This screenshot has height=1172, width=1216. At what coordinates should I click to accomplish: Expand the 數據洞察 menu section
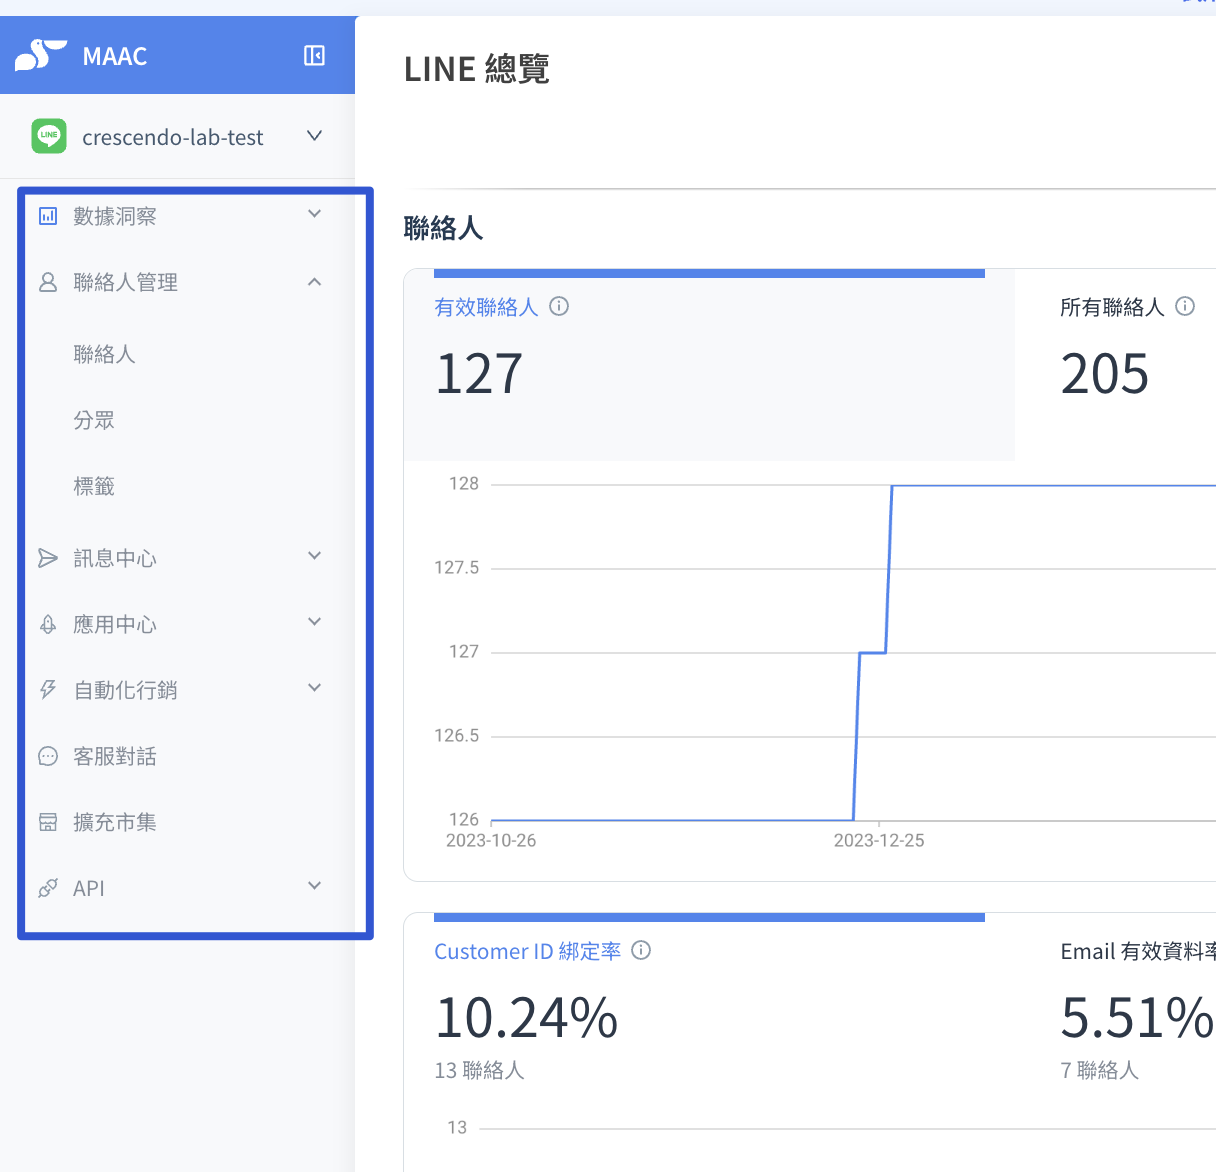click(x=314, y=214)
